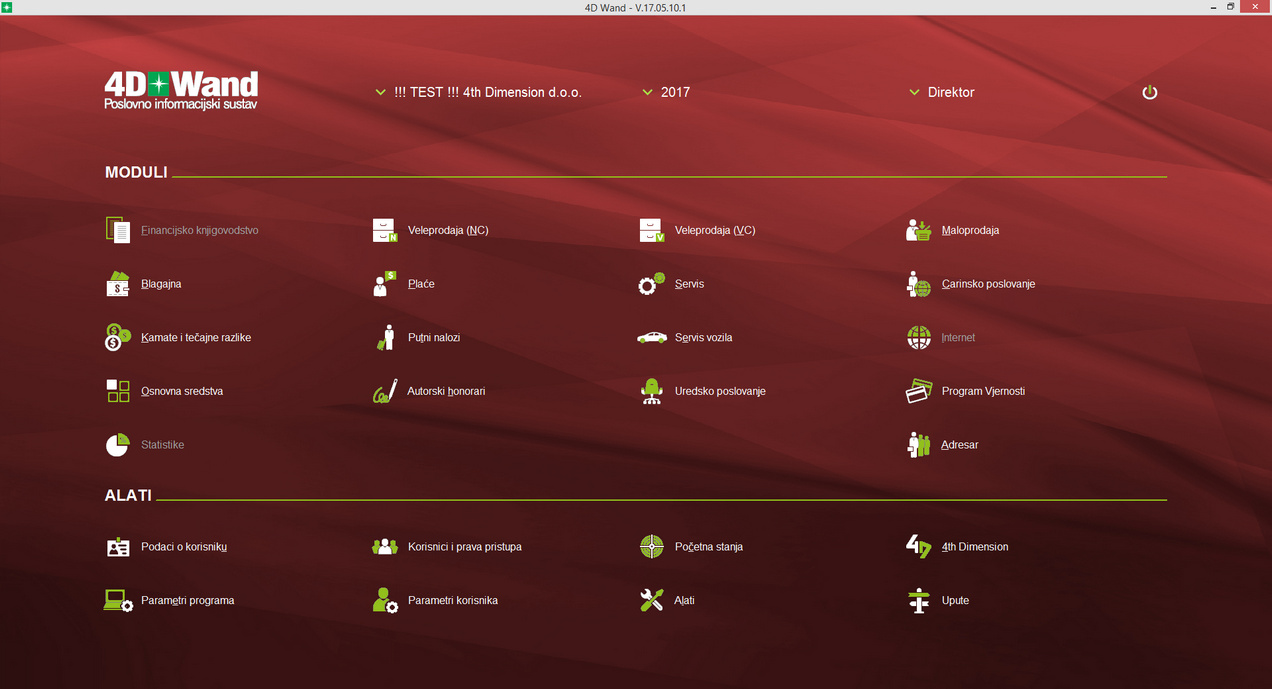Click the Veleprodaja (NC) cabinet icon
The width and height of the screenshot is (1272, 689).
(385, 230)
